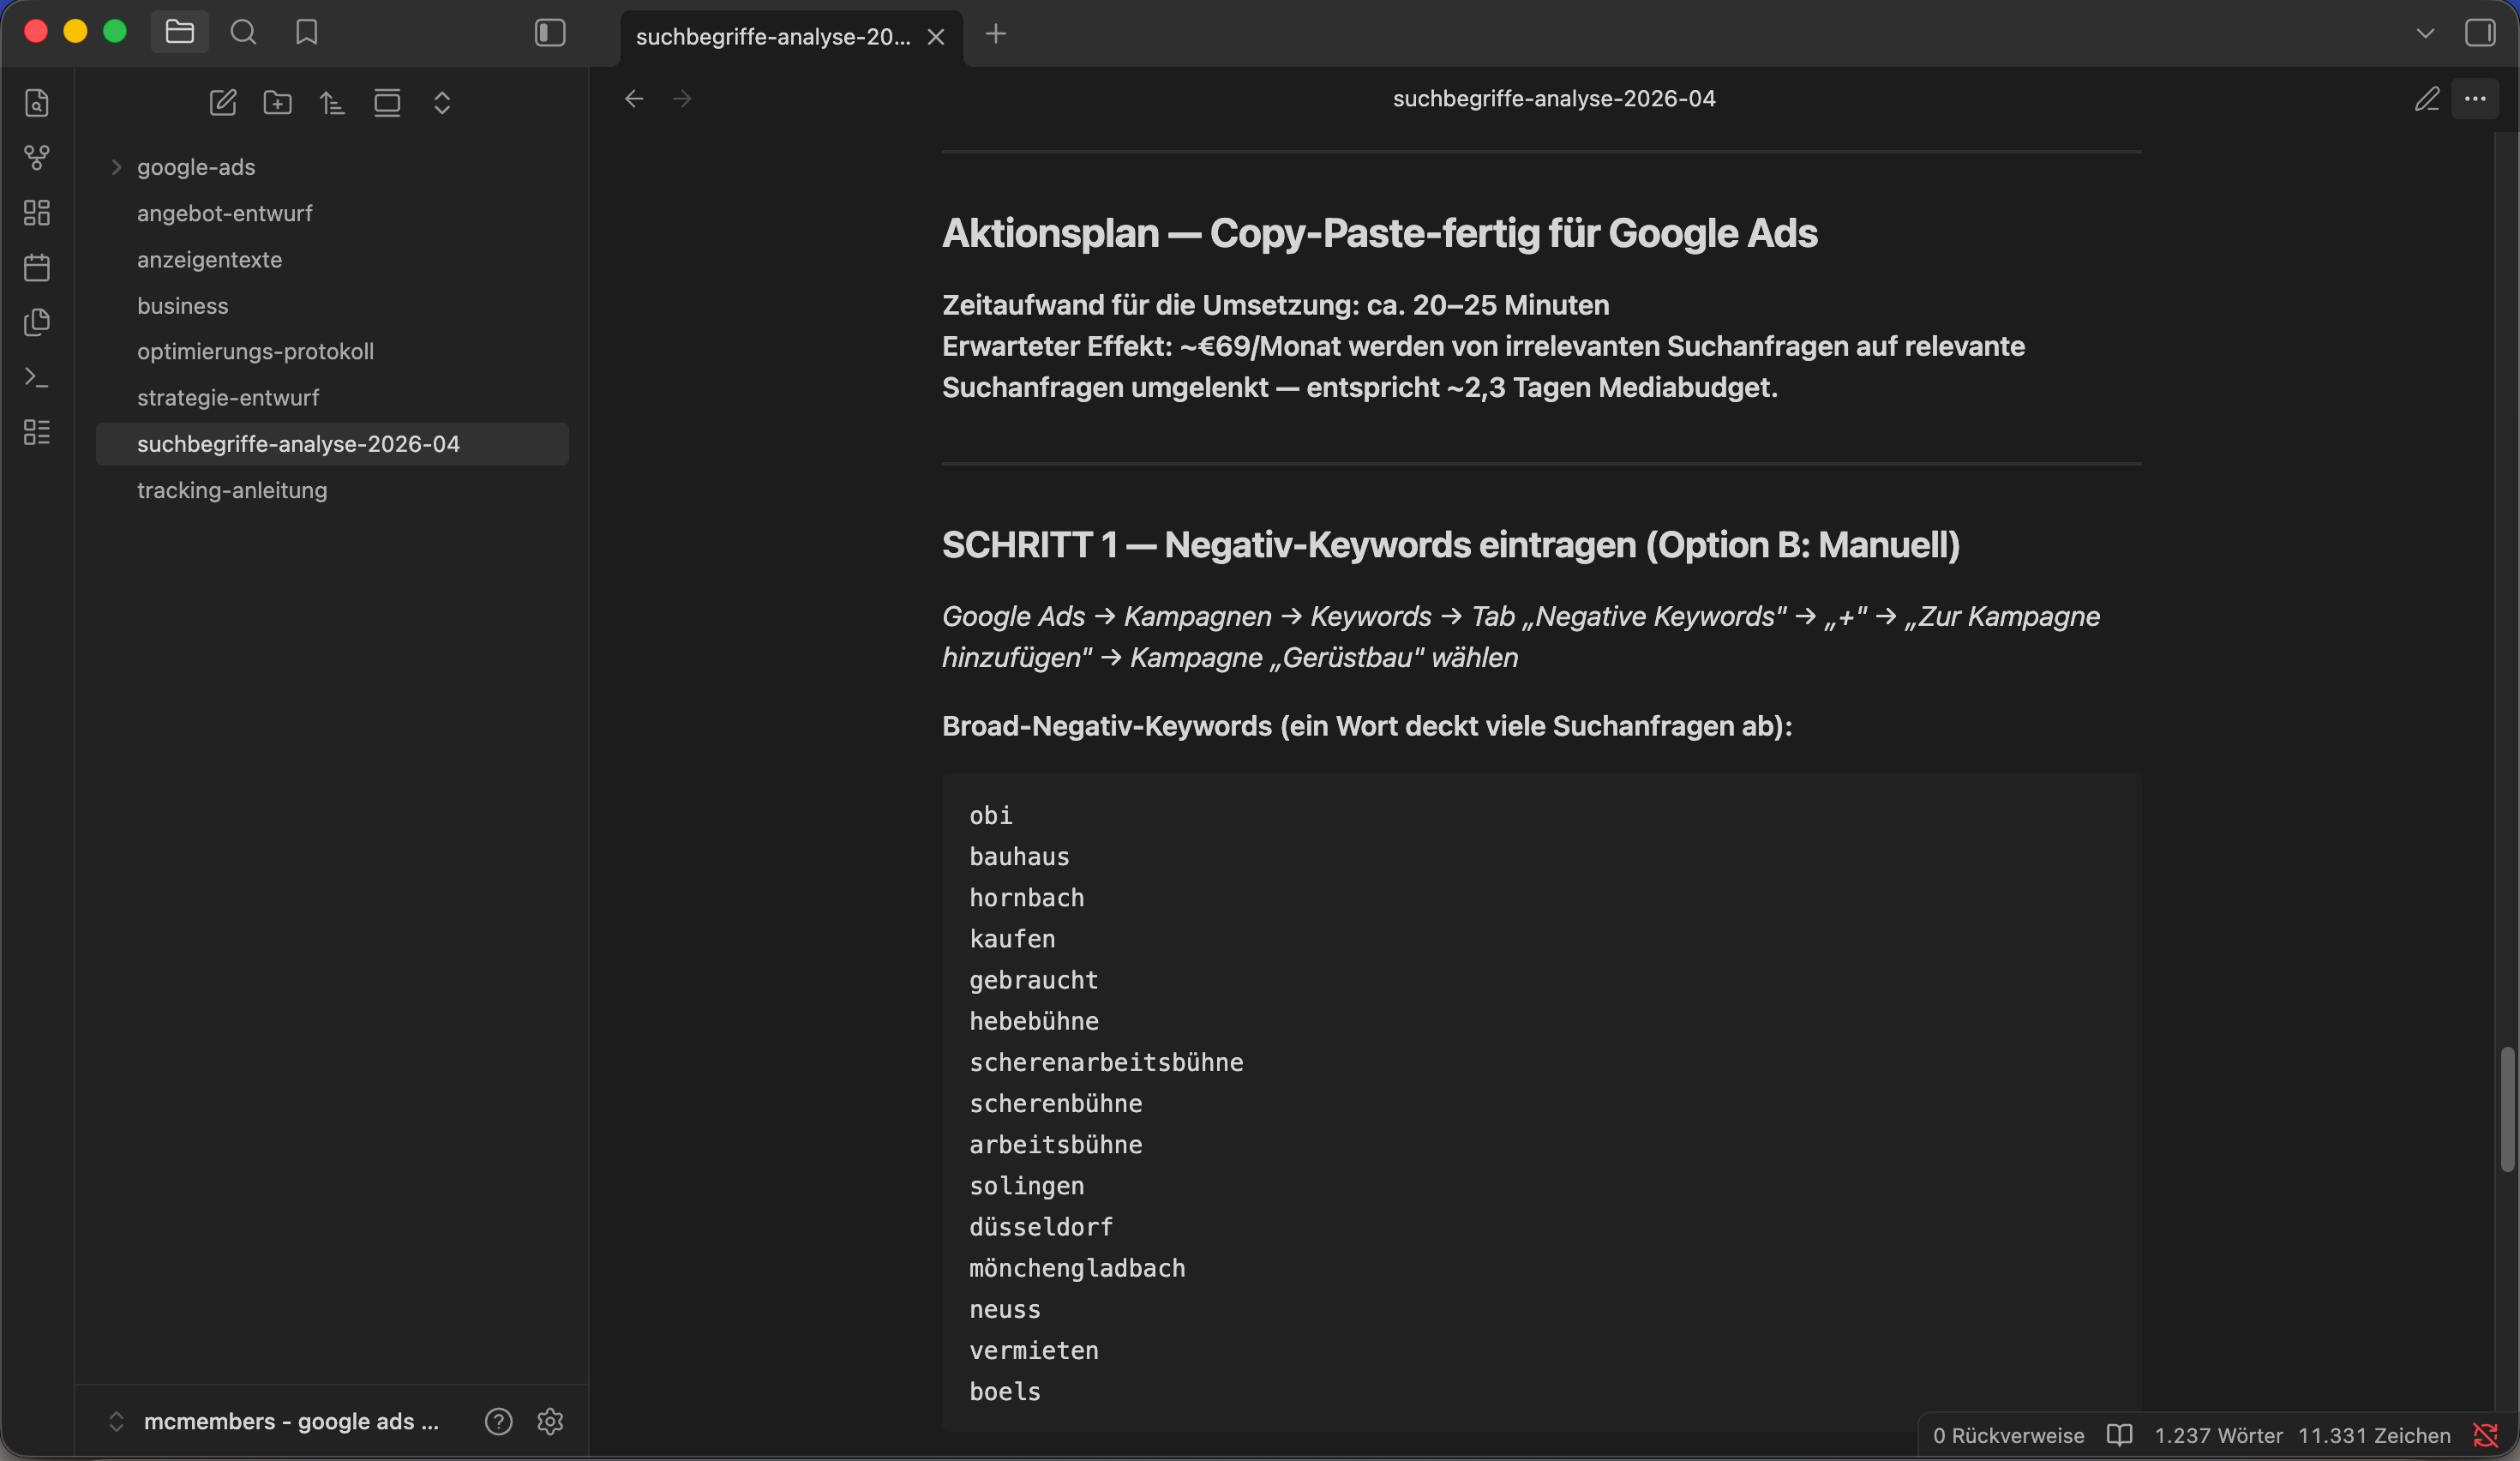
Task: Open the command palette ribbon icon
Action: pos(37,377)
